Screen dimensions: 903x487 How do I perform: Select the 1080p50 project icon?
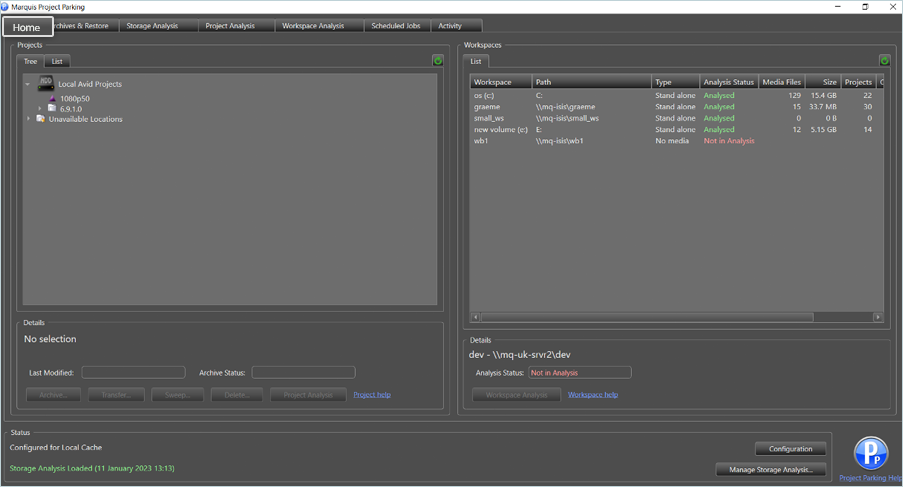tap(52, 99)
